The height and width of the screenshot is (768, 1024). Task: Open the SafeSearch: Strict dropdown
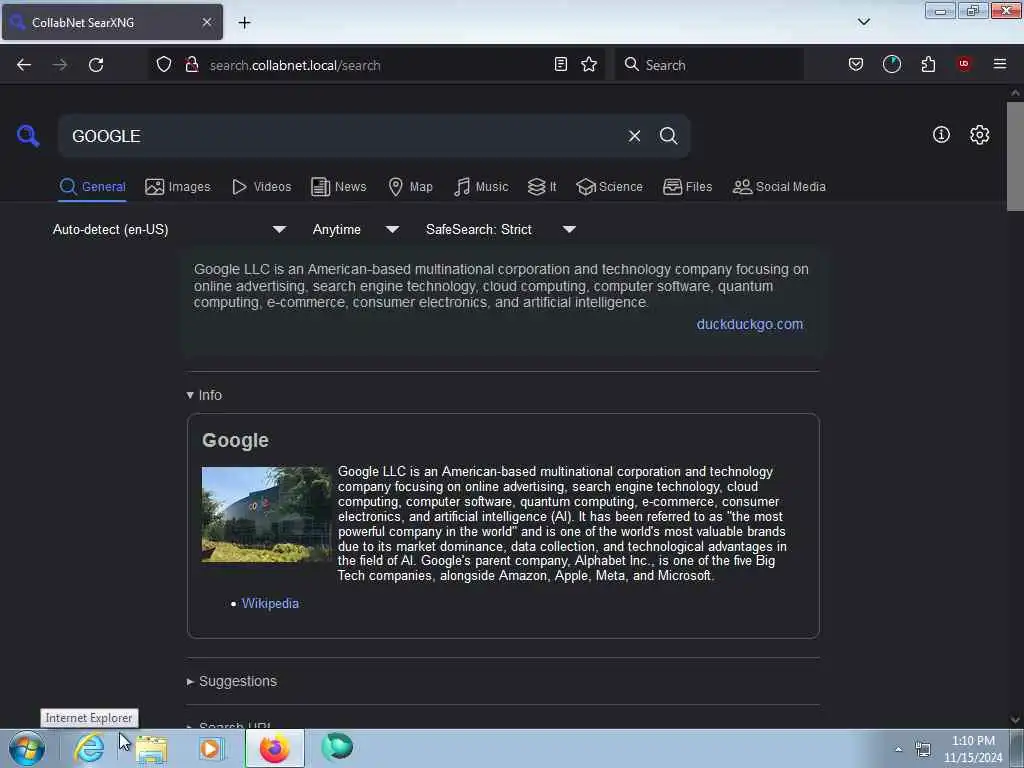coord(500,229)
